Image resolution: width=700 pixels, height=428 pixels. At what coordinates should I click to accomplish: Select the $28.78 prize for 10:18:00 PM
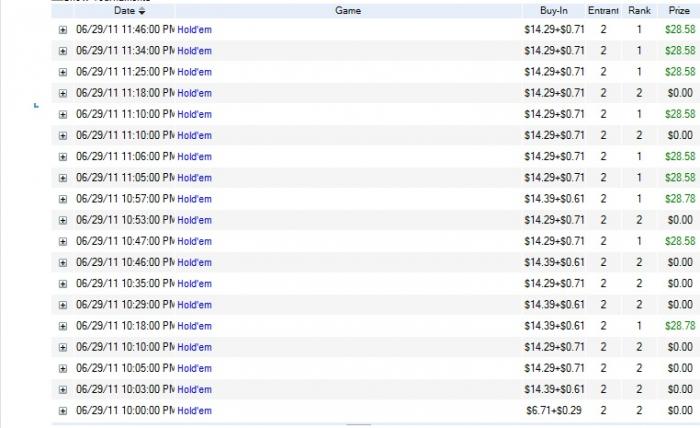[680, 326]
